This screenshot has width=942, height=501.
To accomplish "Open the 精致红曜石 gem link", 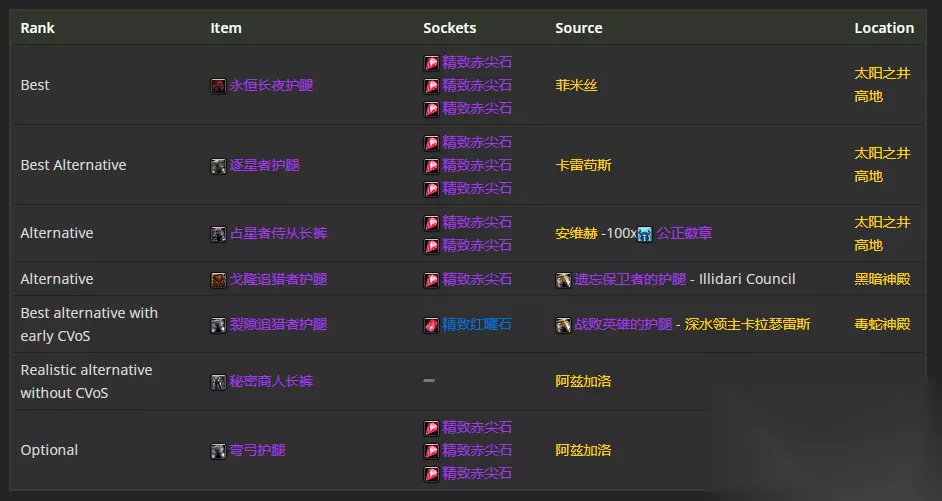I will coord(477,325).
